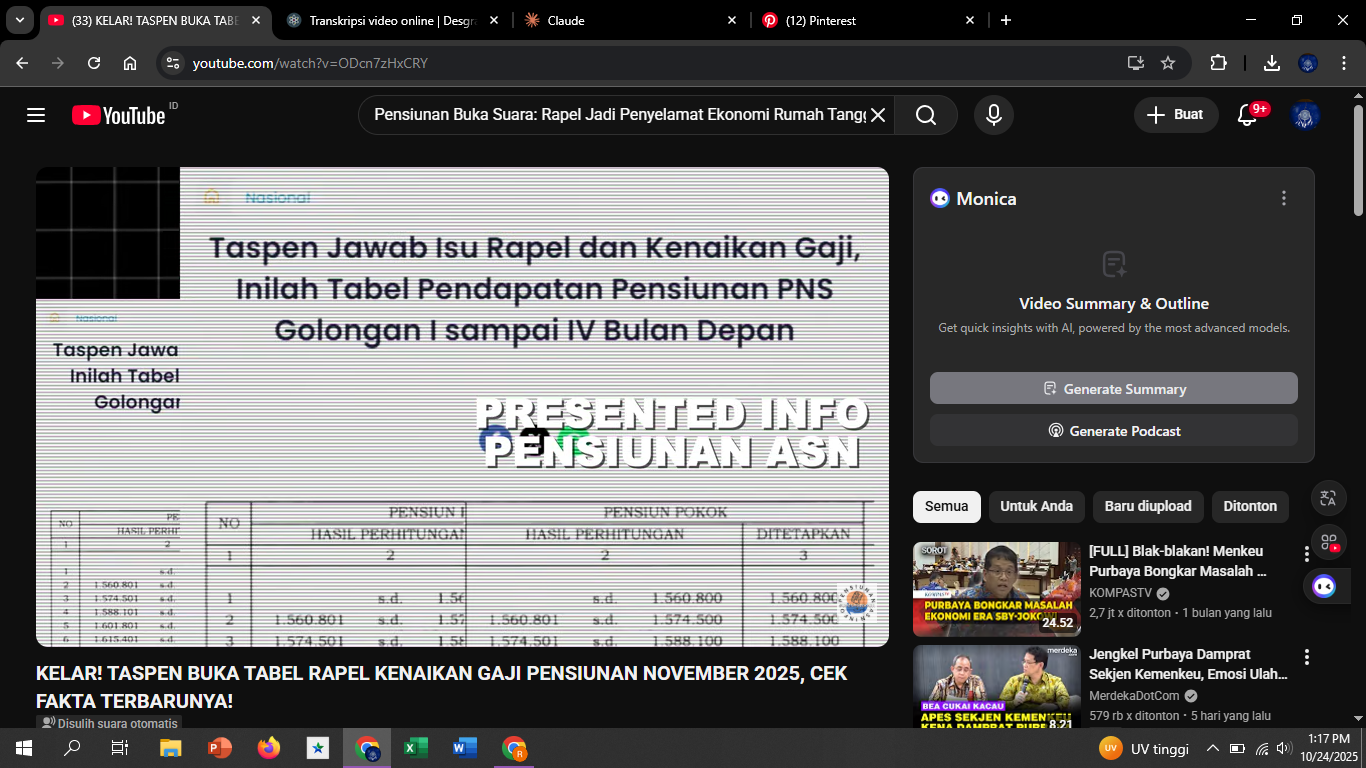This screenshot has width=1366, height=768.
Task: Click Generate Podcast in Monica panel
Action: pyautogui.click(x=1114, y=431)
